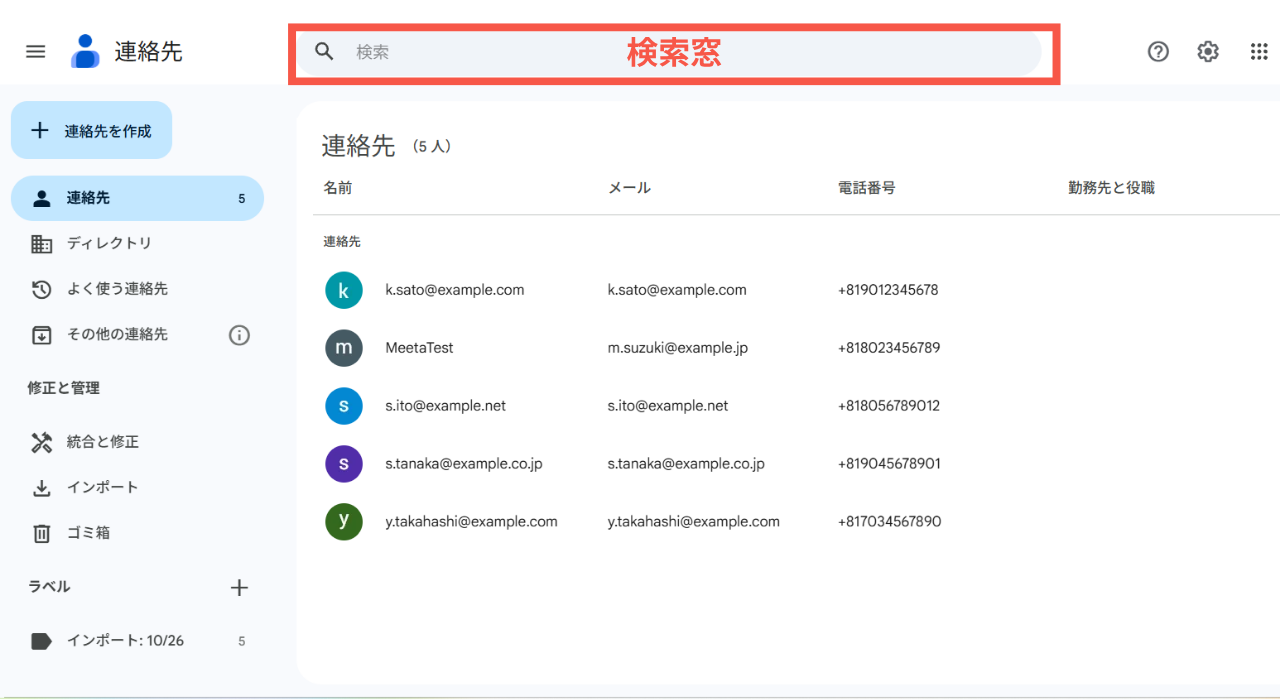This screenshot has height=700, width=1280.
Task: Open よく使う連絡先 in the sidebar
Action: pyautogui.click(x=137, y=289)
